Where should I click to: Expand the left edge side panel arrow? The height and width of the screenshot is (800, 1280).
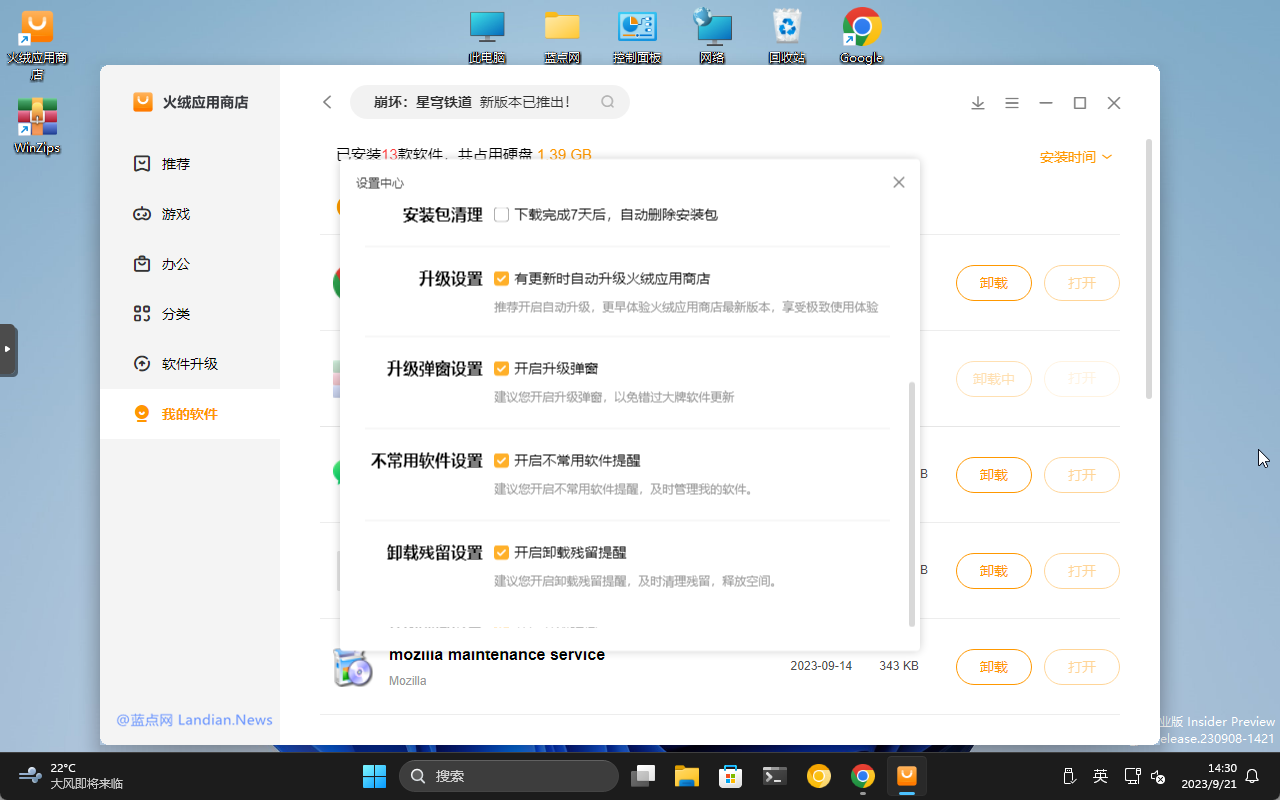(x=8, y=350)
